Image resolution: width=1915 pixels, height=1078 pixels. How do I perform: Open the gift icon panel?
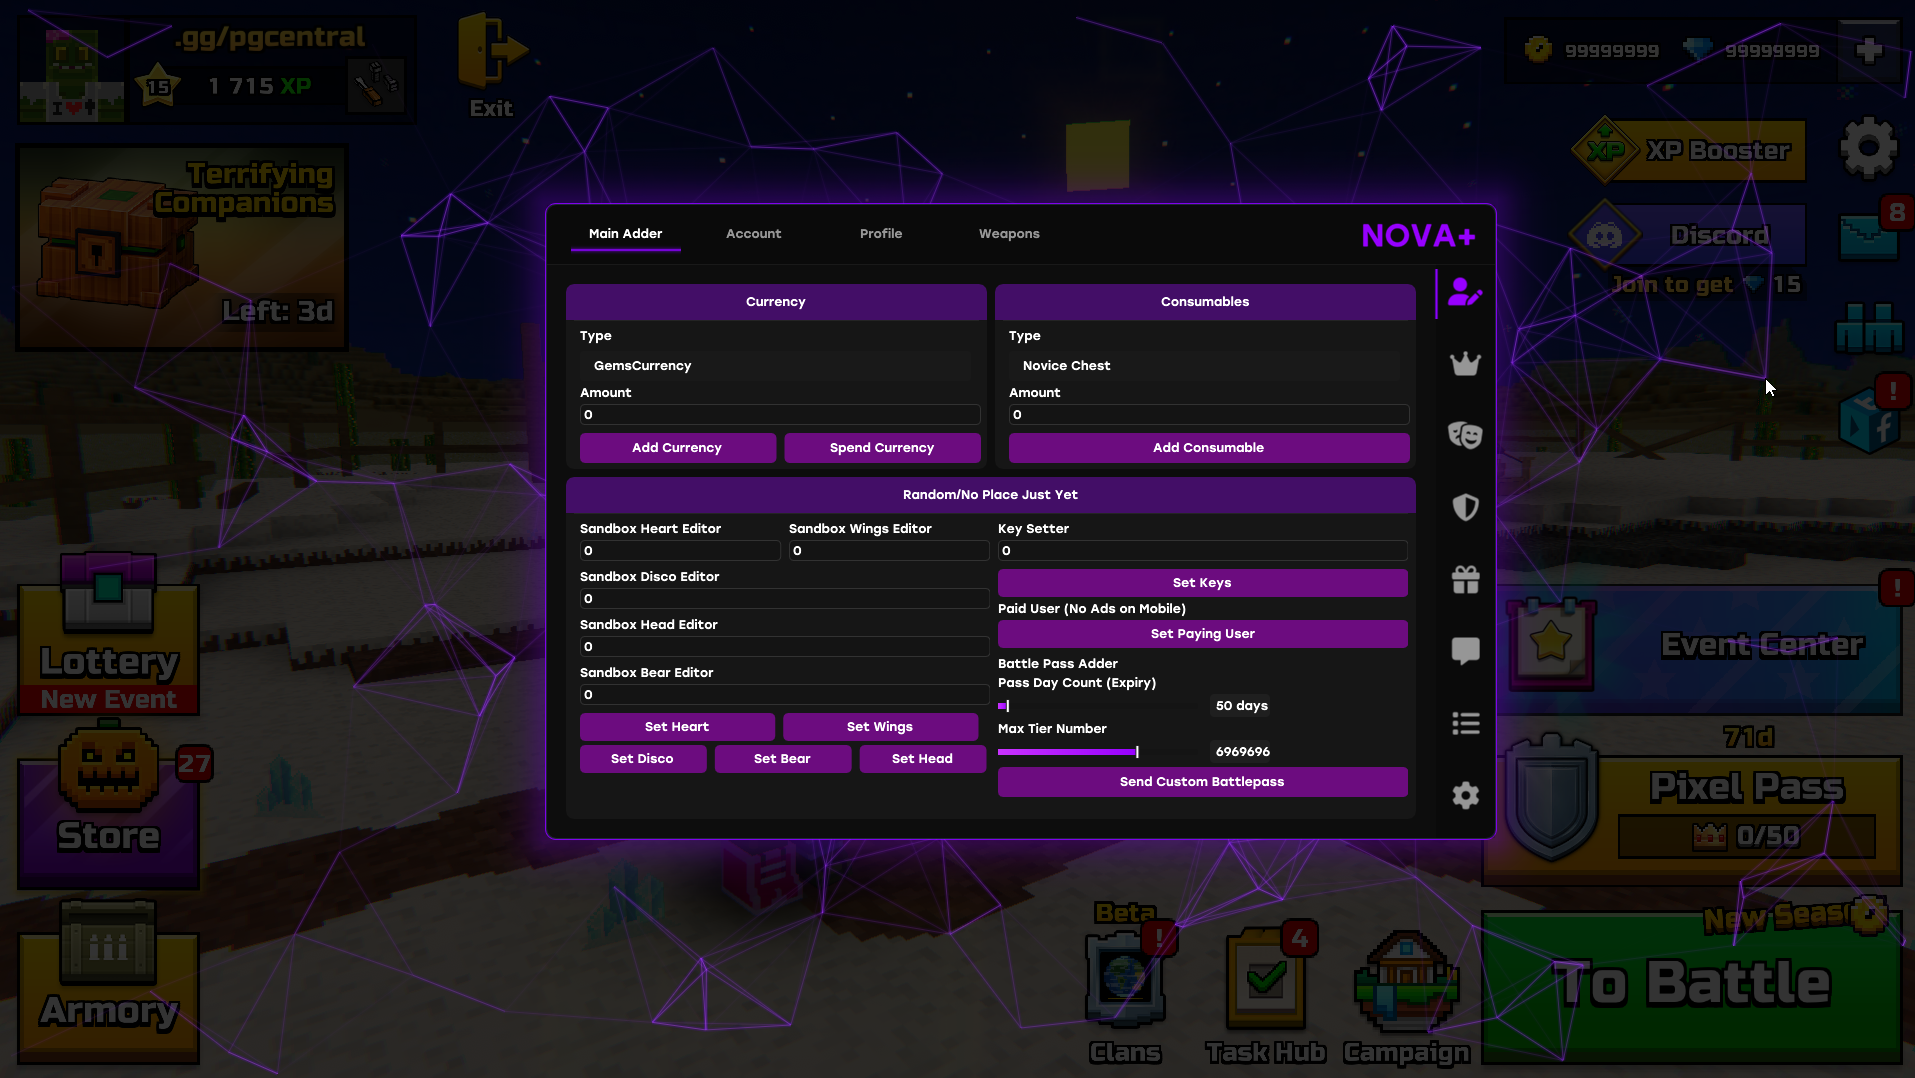point(1464,580)
